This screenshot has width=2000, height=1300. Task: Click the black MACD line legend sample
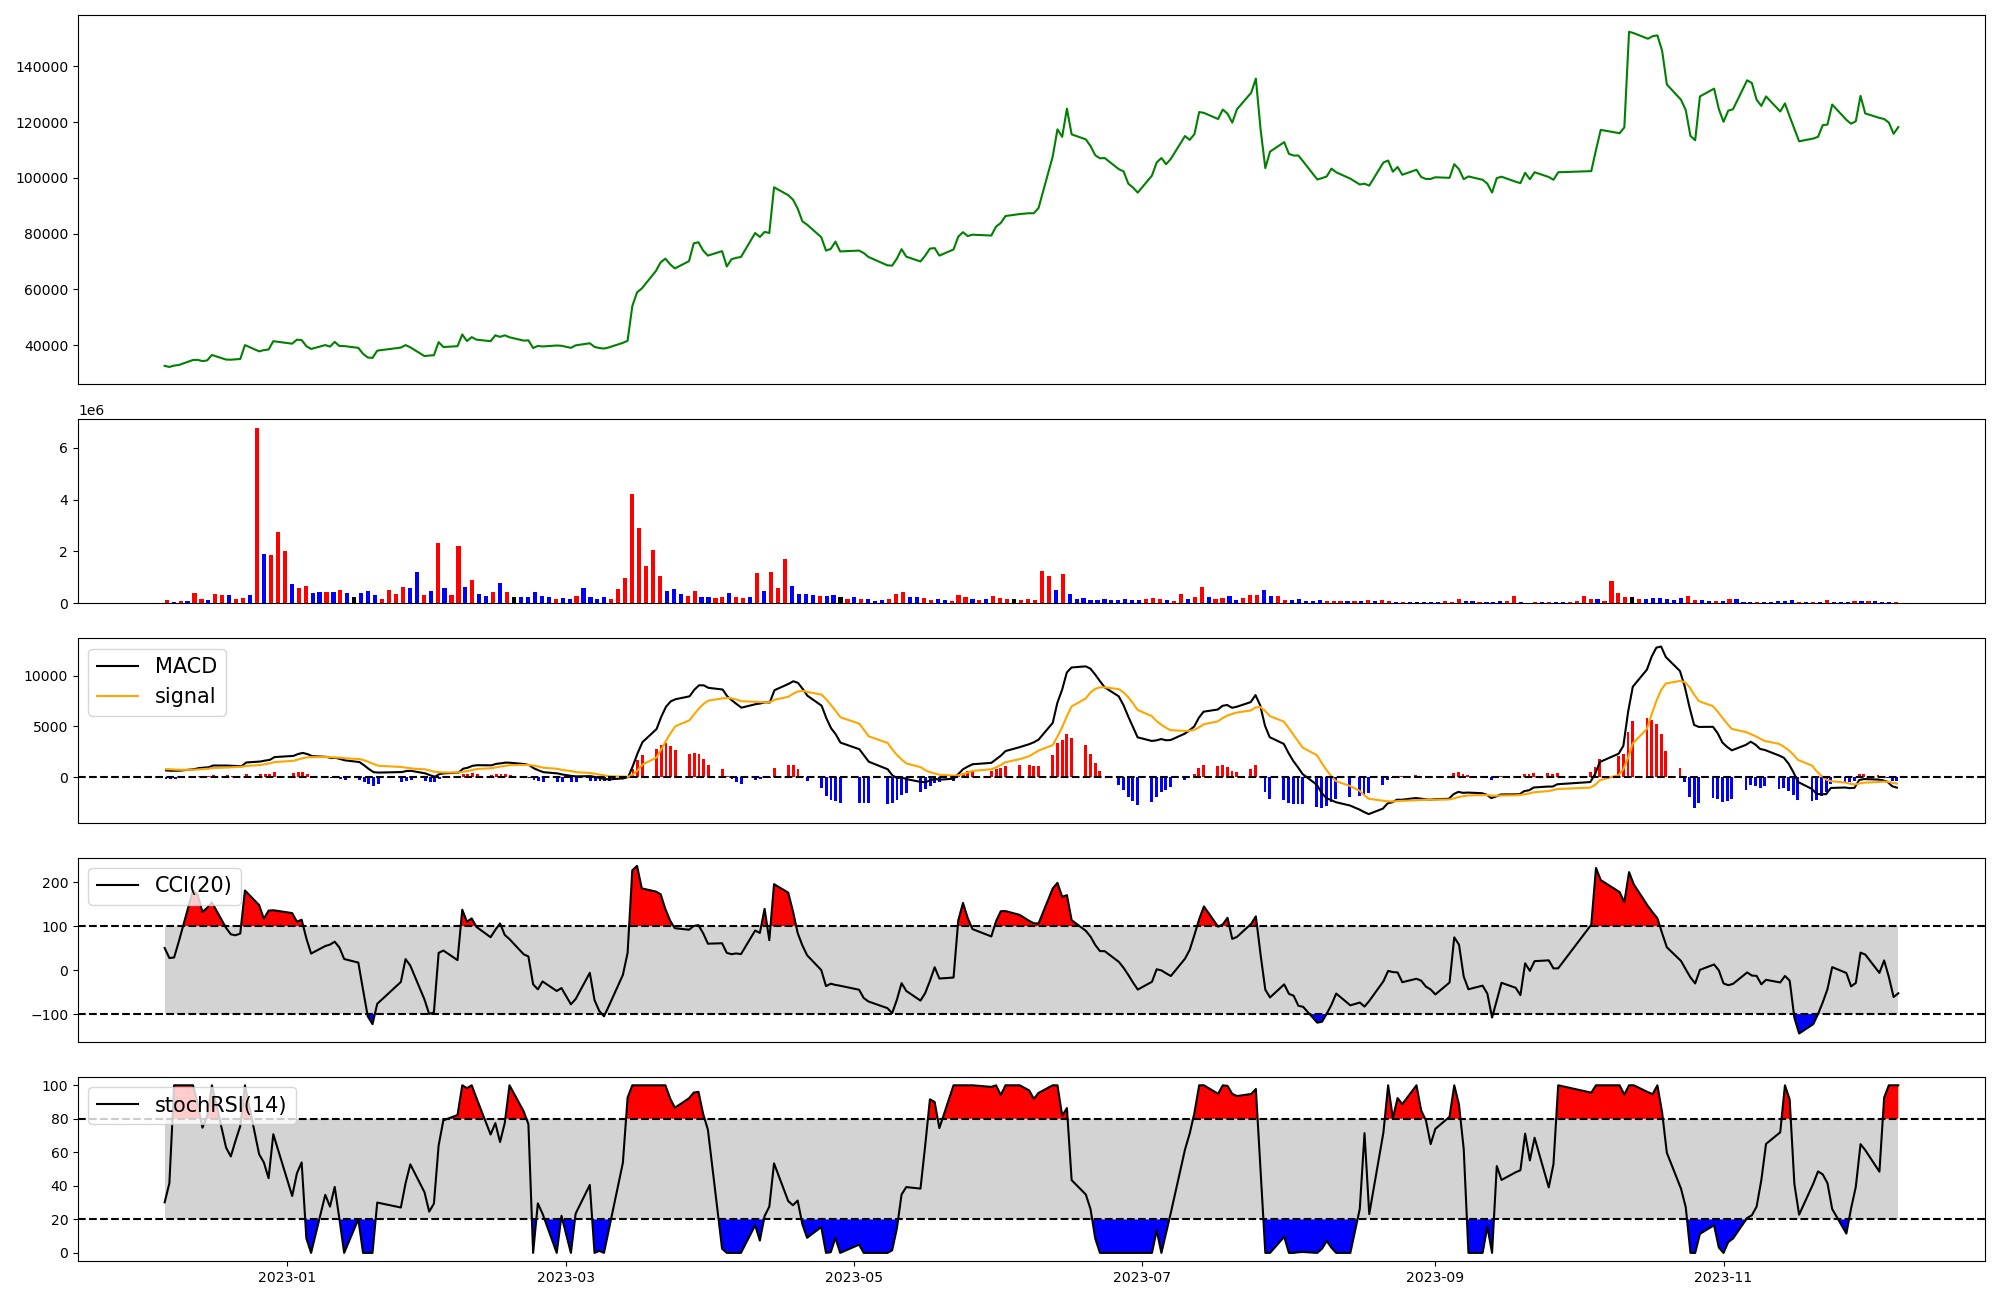117,666
